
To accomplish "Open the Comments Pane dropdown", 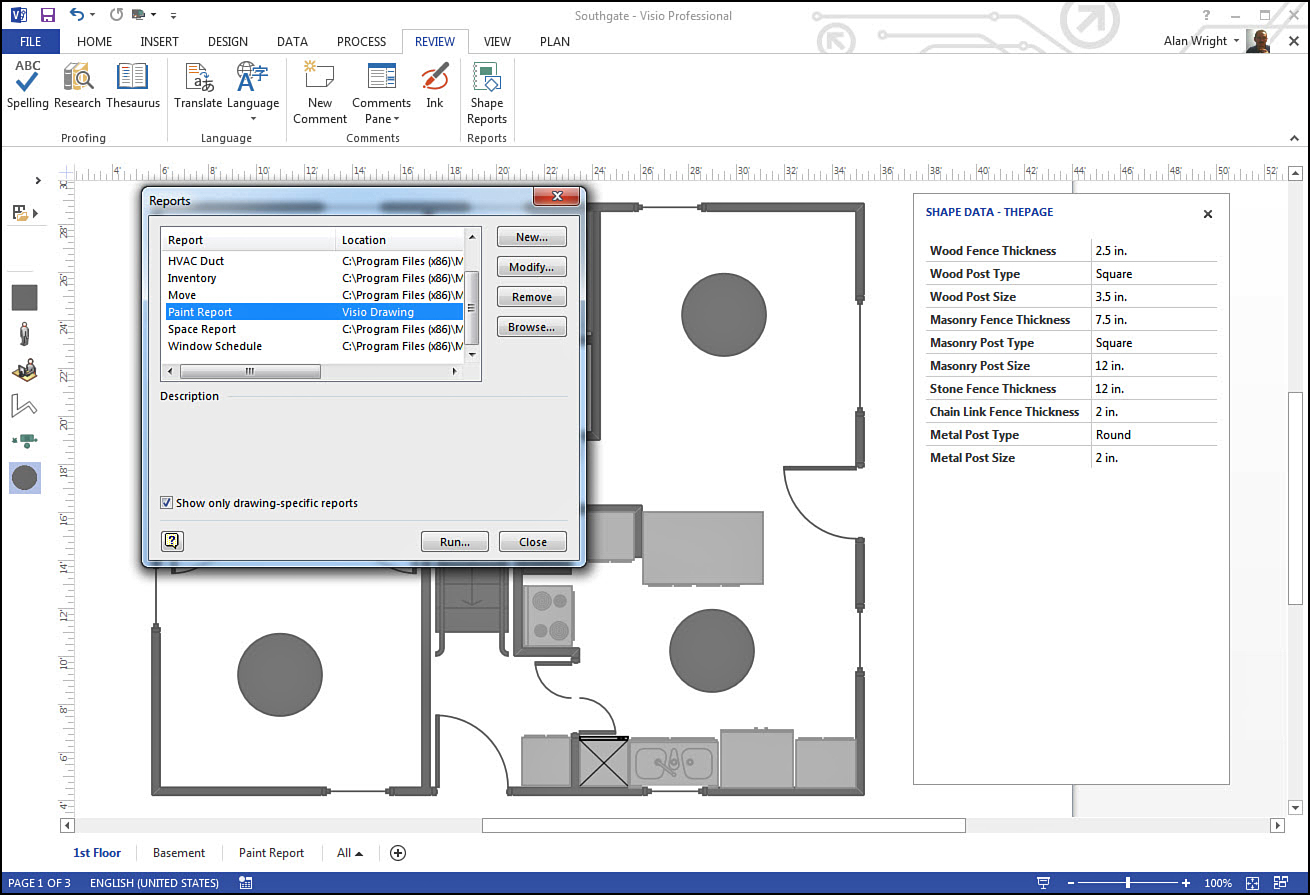I will [381, 92].
